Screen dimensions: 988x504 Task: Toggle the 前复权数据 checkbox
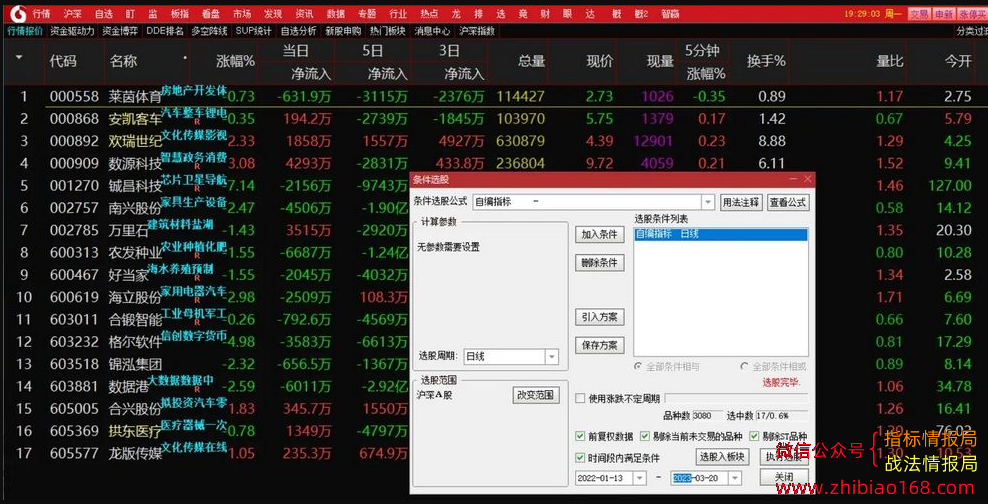tap(580, 436)
